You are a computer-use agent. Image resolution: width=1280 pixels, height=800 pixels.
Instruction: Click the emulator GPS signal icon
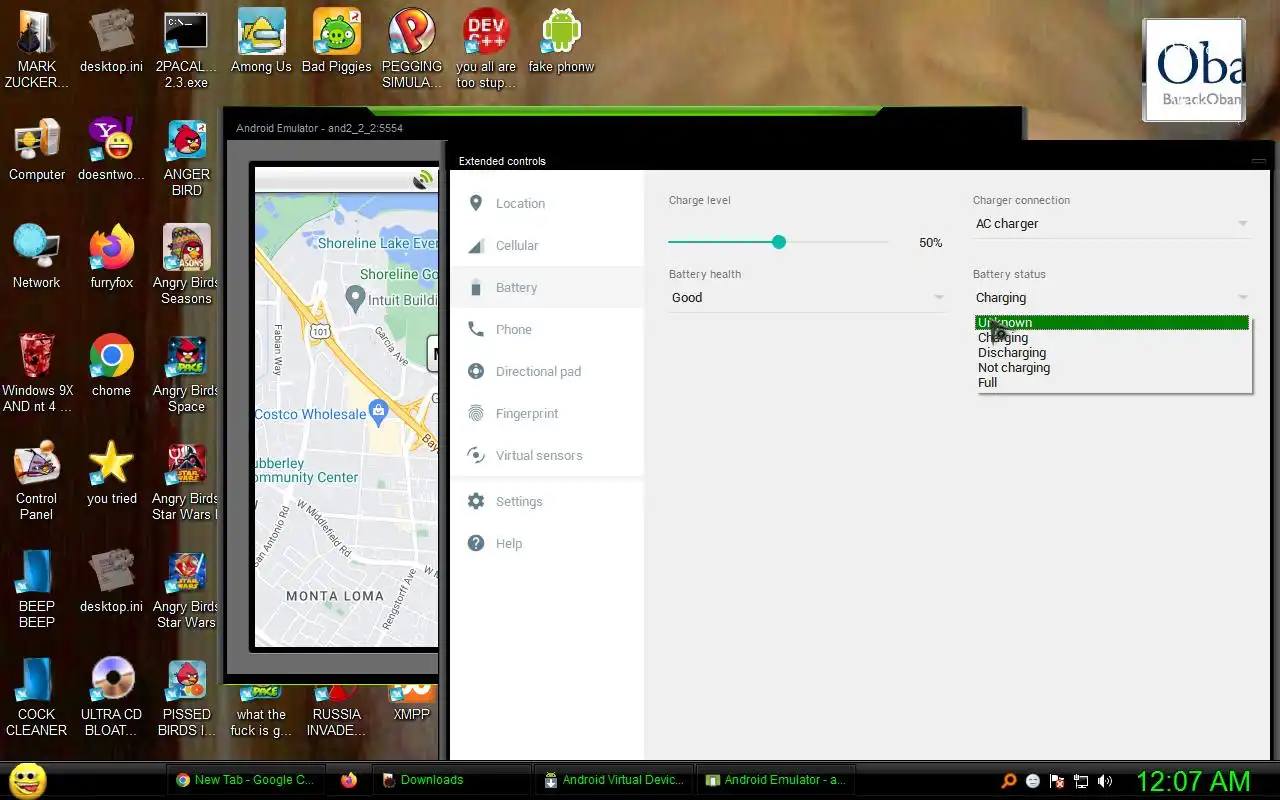tap(424, 180)
